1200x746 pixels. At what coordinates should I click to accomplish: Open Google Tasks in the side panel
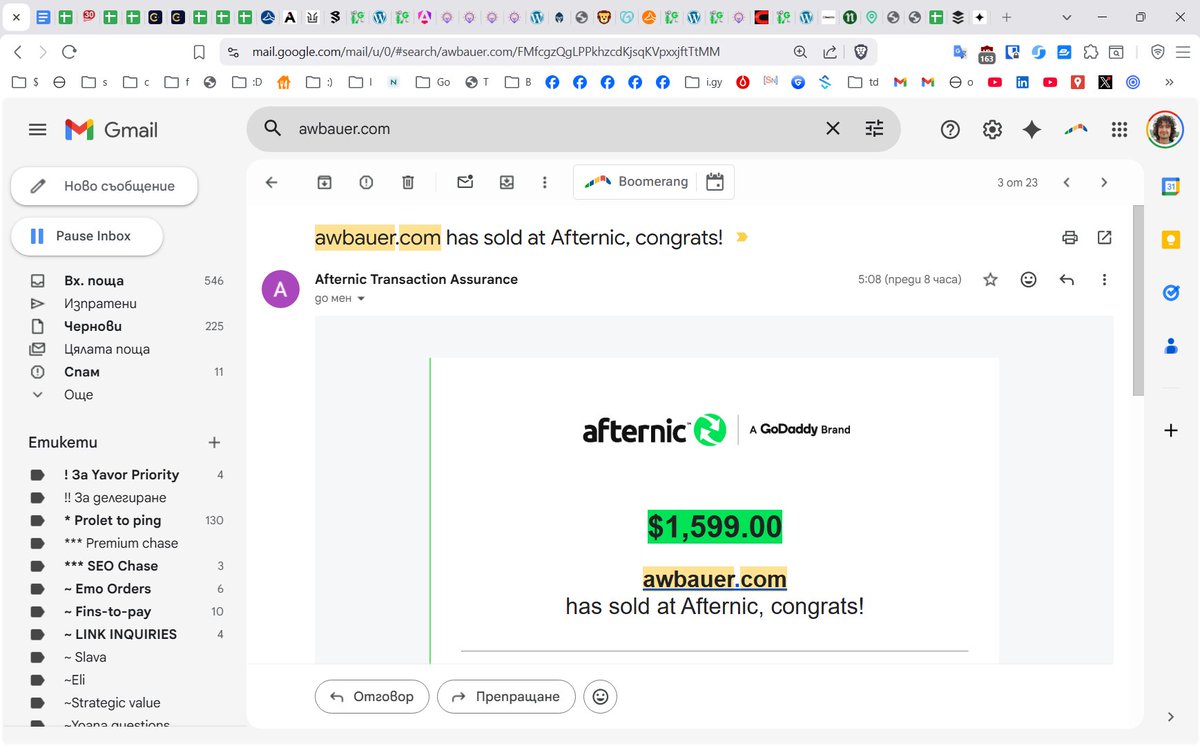(1171, 293)
